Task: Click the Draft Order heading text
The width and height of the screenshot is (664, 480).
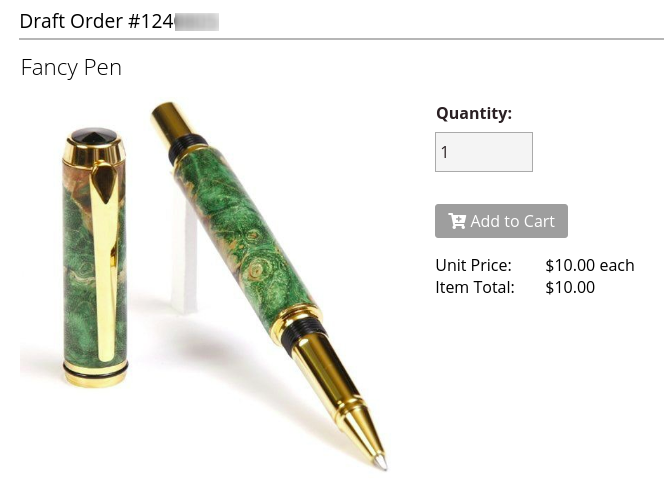Action: click(x=96, y=21)
